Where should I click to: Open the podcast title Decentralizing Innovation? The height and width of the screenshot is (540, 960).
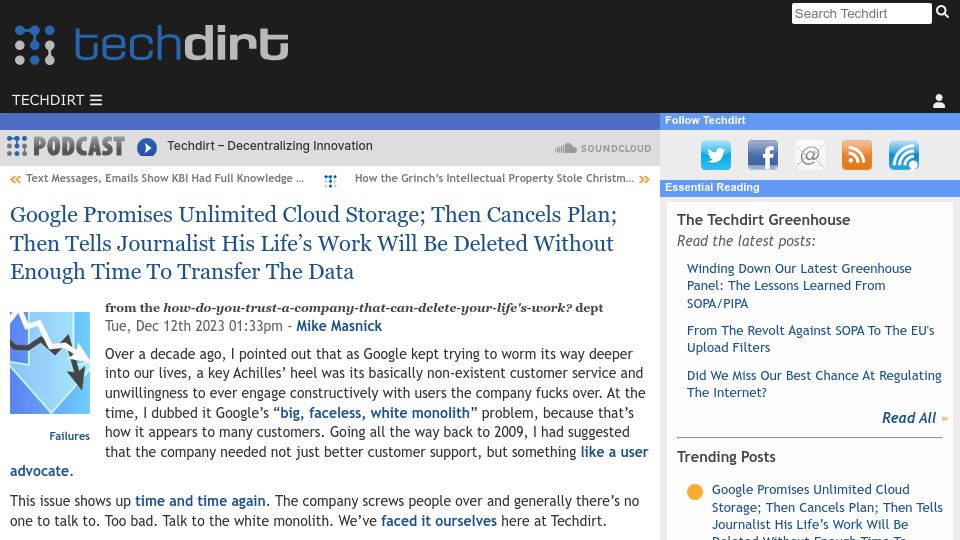(x=270, y=146)
